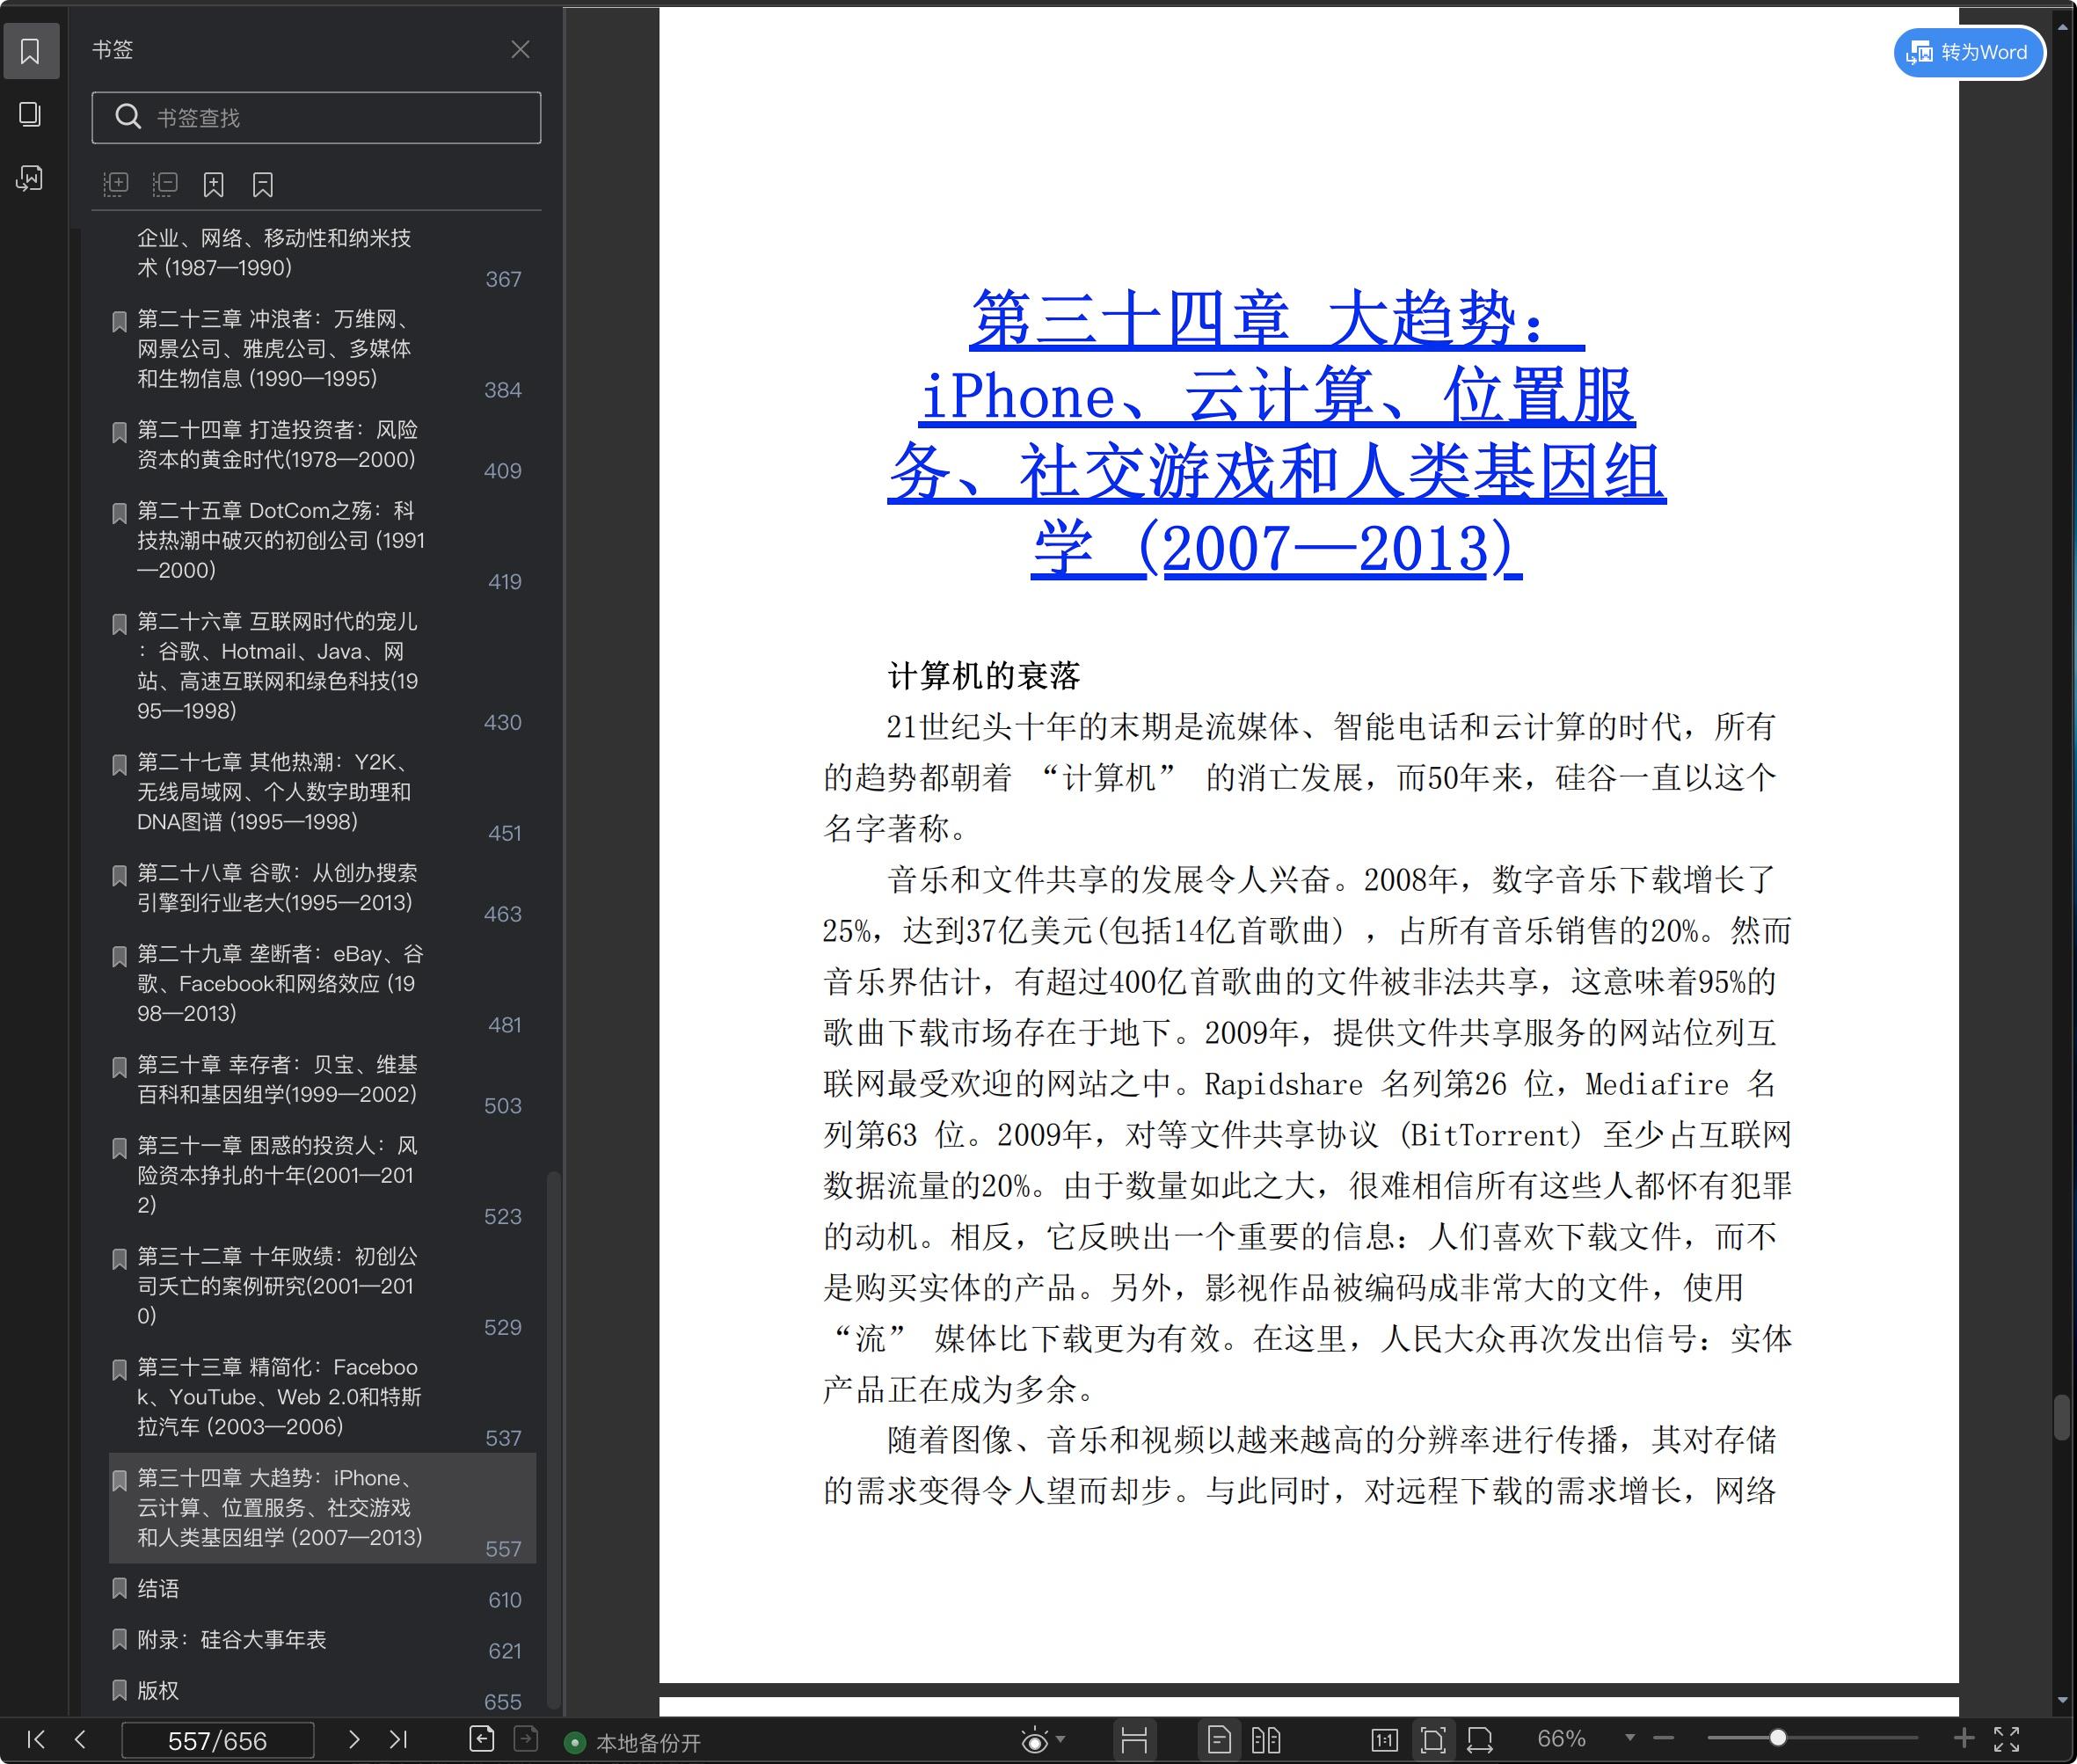Screen dimensions: 2077x1764
Task: Select the 结语 bookmark
Action: click(322, 1589)
